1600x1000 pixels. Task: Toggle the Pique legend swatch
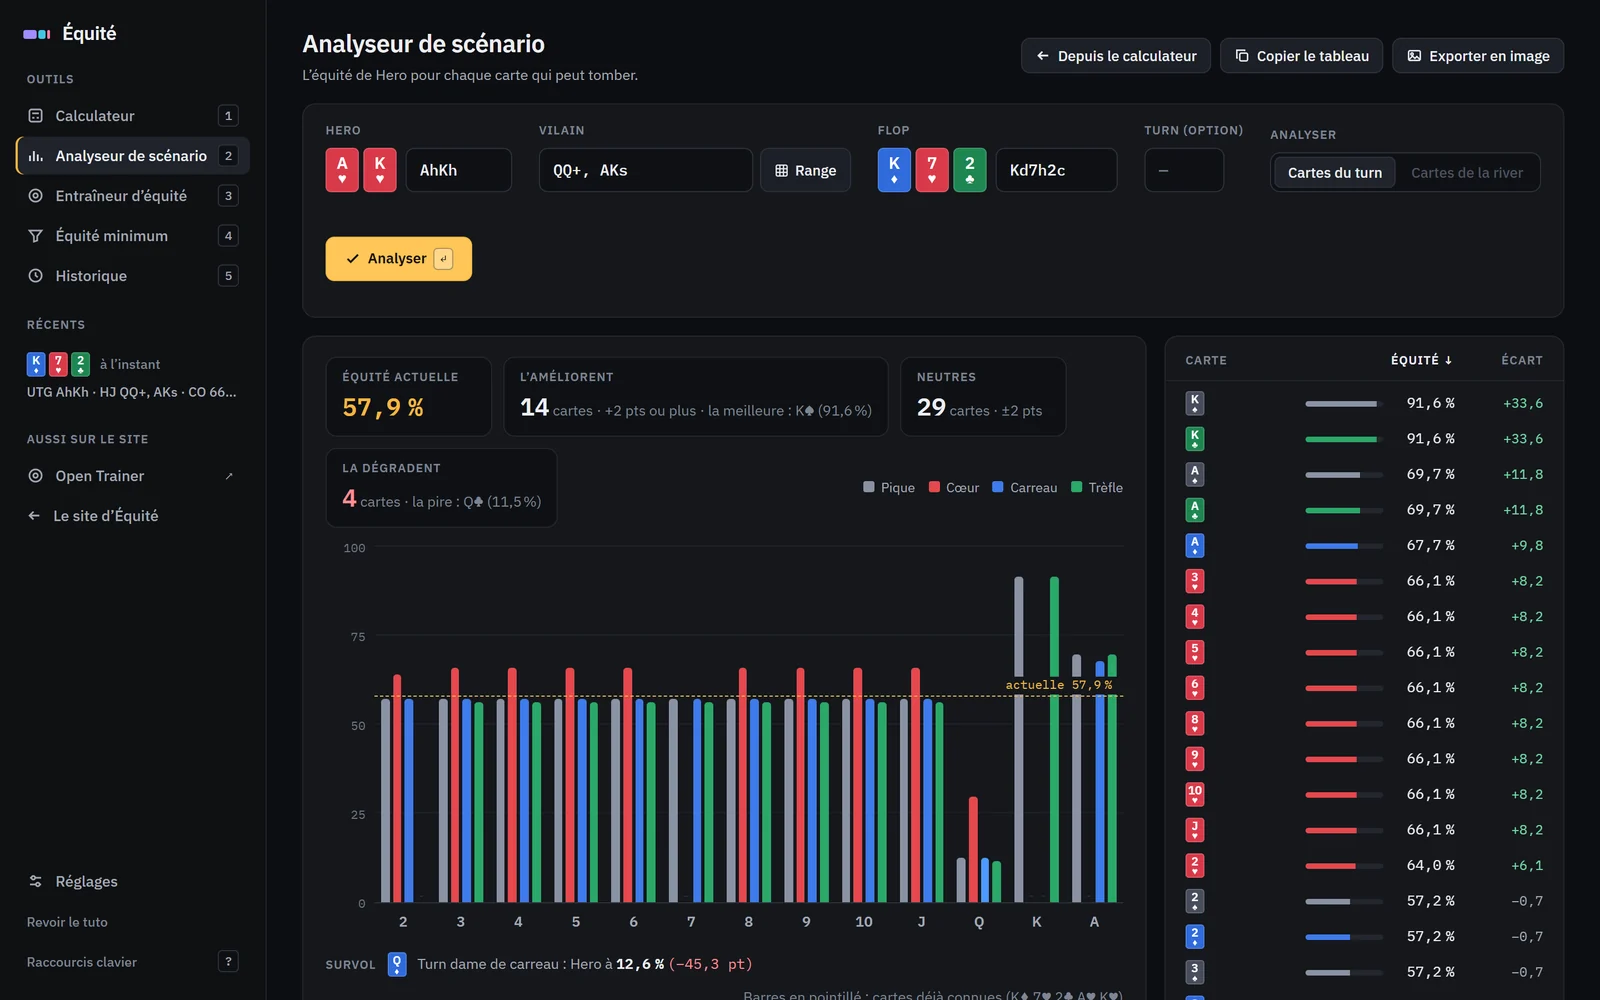click(x=869, y=487)
